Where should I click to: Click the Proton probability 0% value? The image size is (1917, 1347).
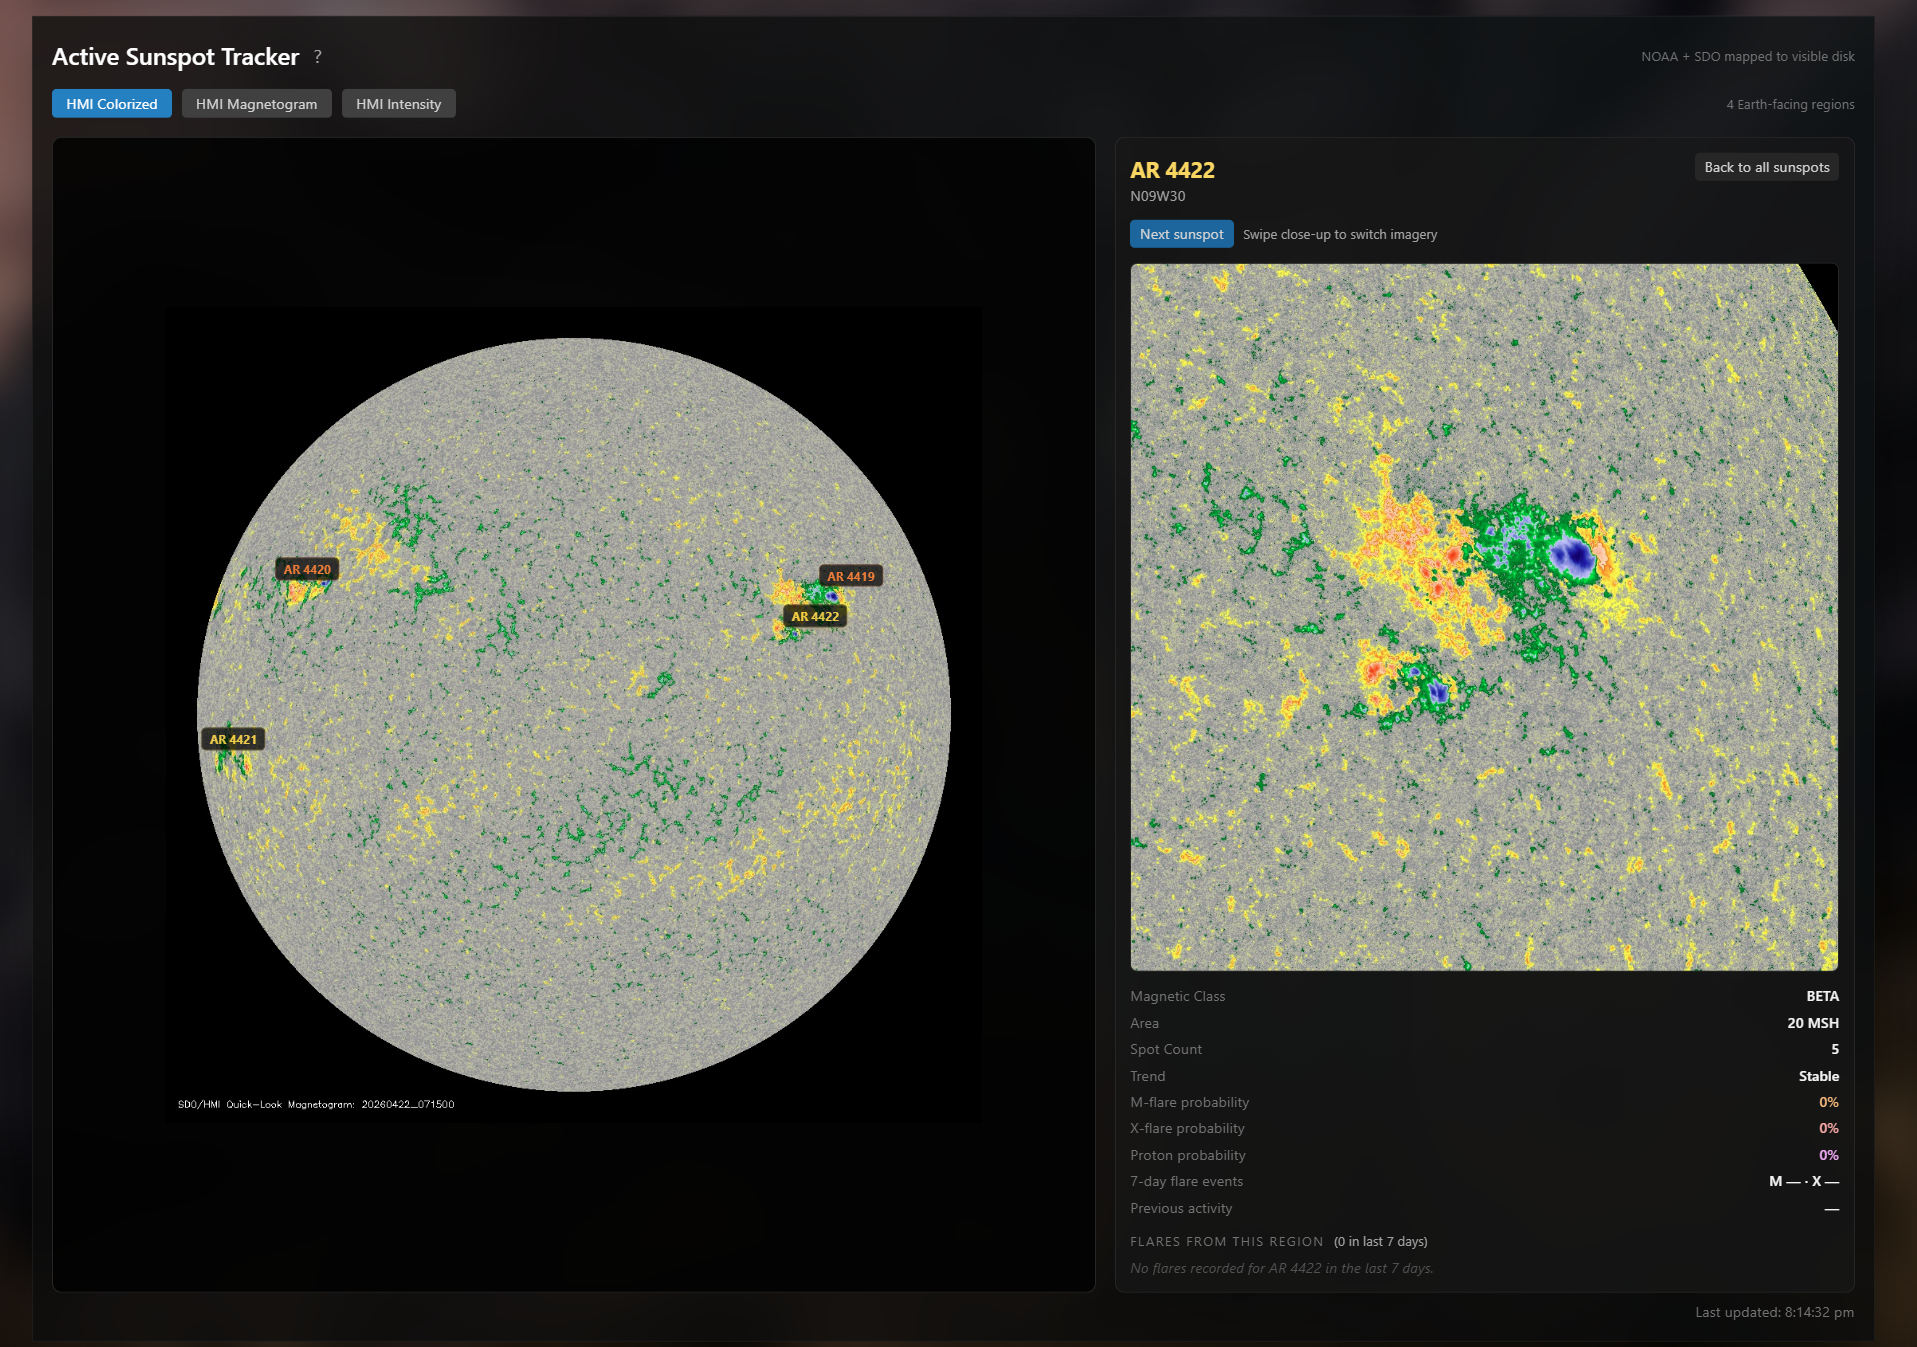pyautogui.click(x=1829, y=1155)
